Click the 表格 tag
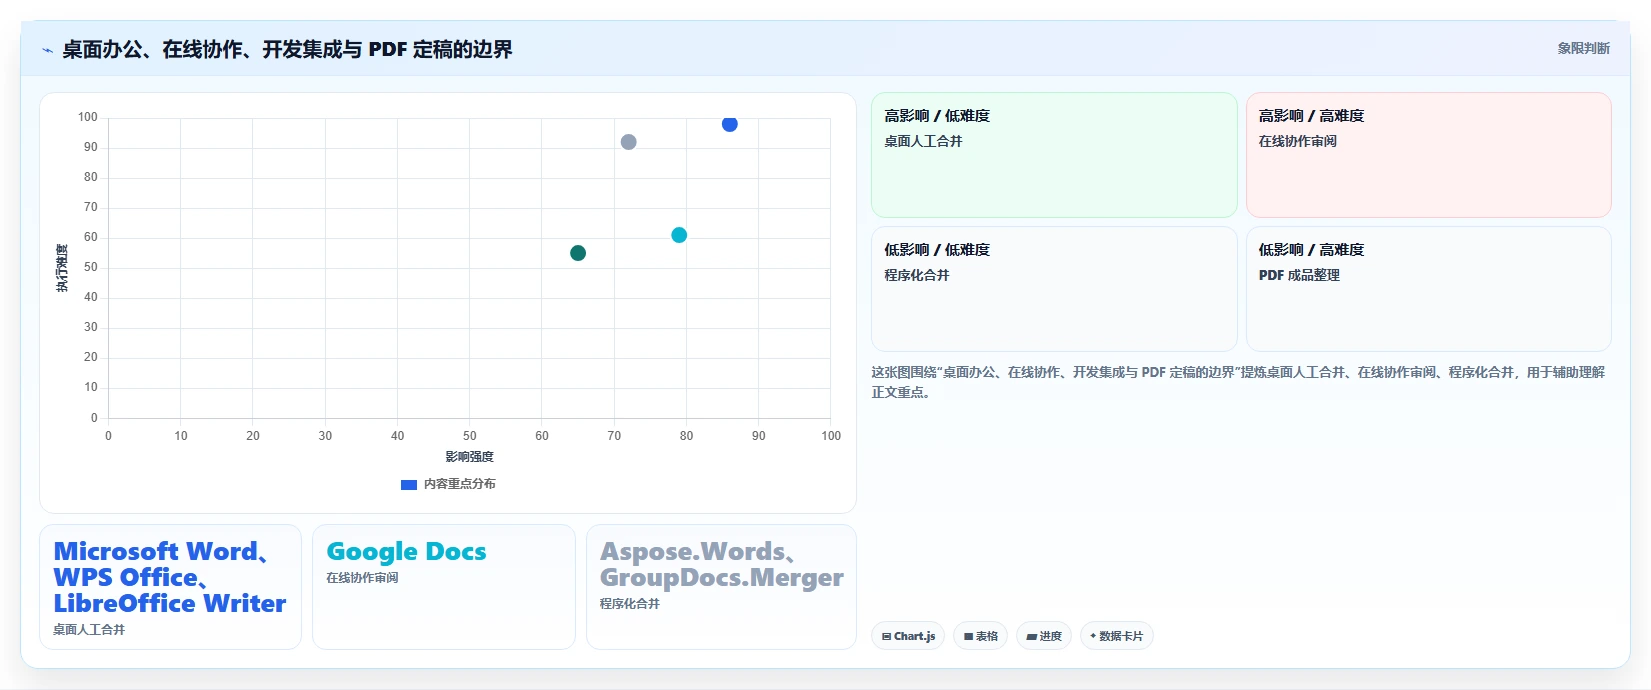 (x=980, y=636)
